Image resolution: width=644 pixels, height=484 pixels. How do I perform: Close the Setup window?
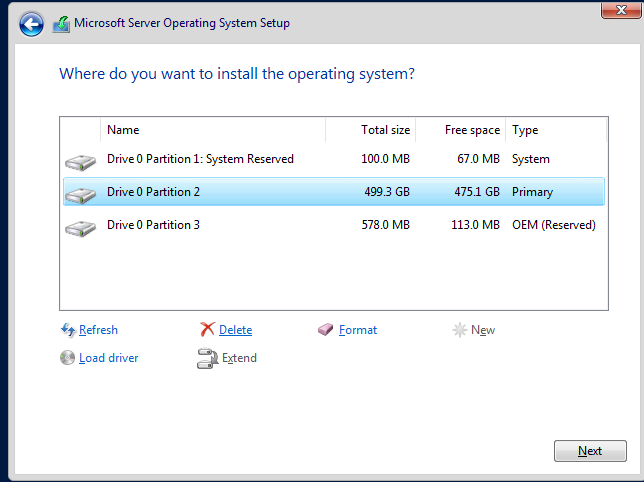[x=621, y=10]
